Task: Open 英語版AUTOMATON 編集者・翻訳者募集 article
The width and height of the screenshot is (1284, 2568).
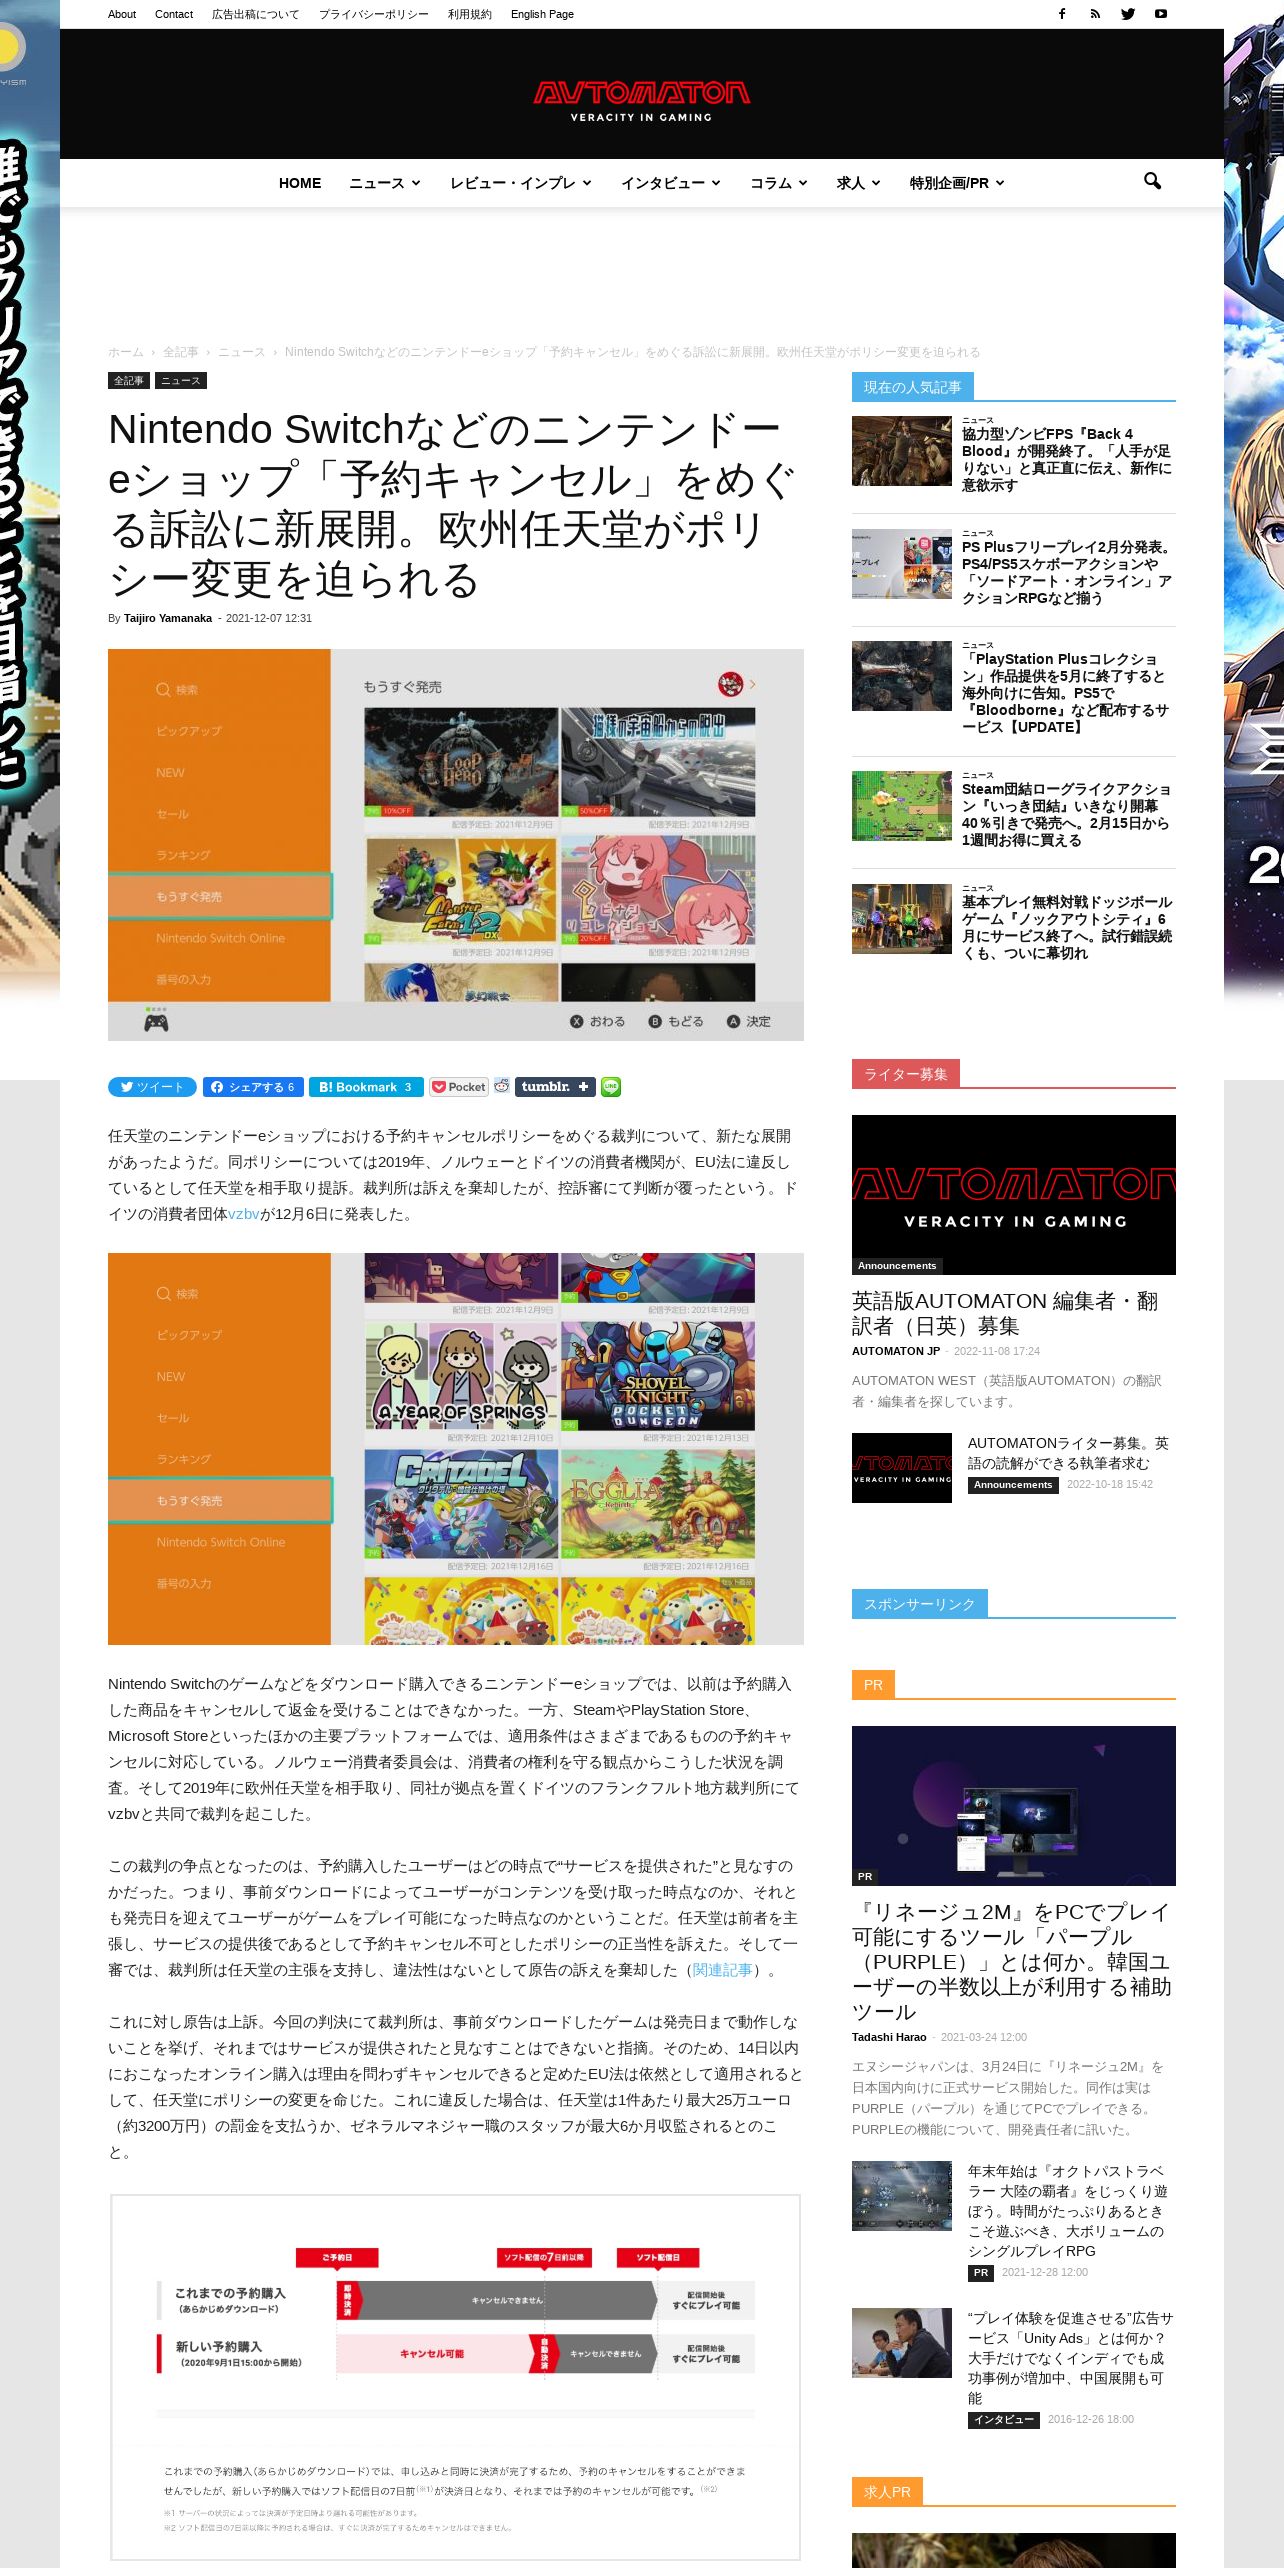Action: 1005,1313
